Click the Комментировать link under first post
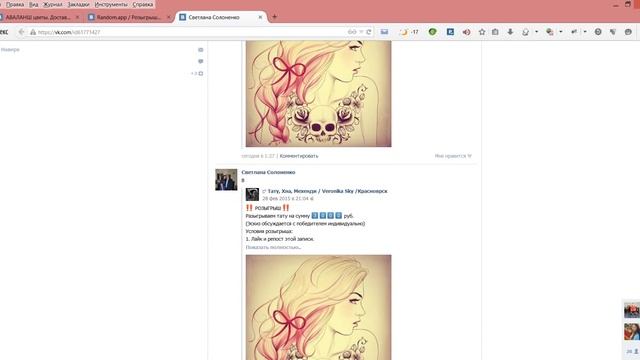Screen dimensions: 640x360 (299, 156)
